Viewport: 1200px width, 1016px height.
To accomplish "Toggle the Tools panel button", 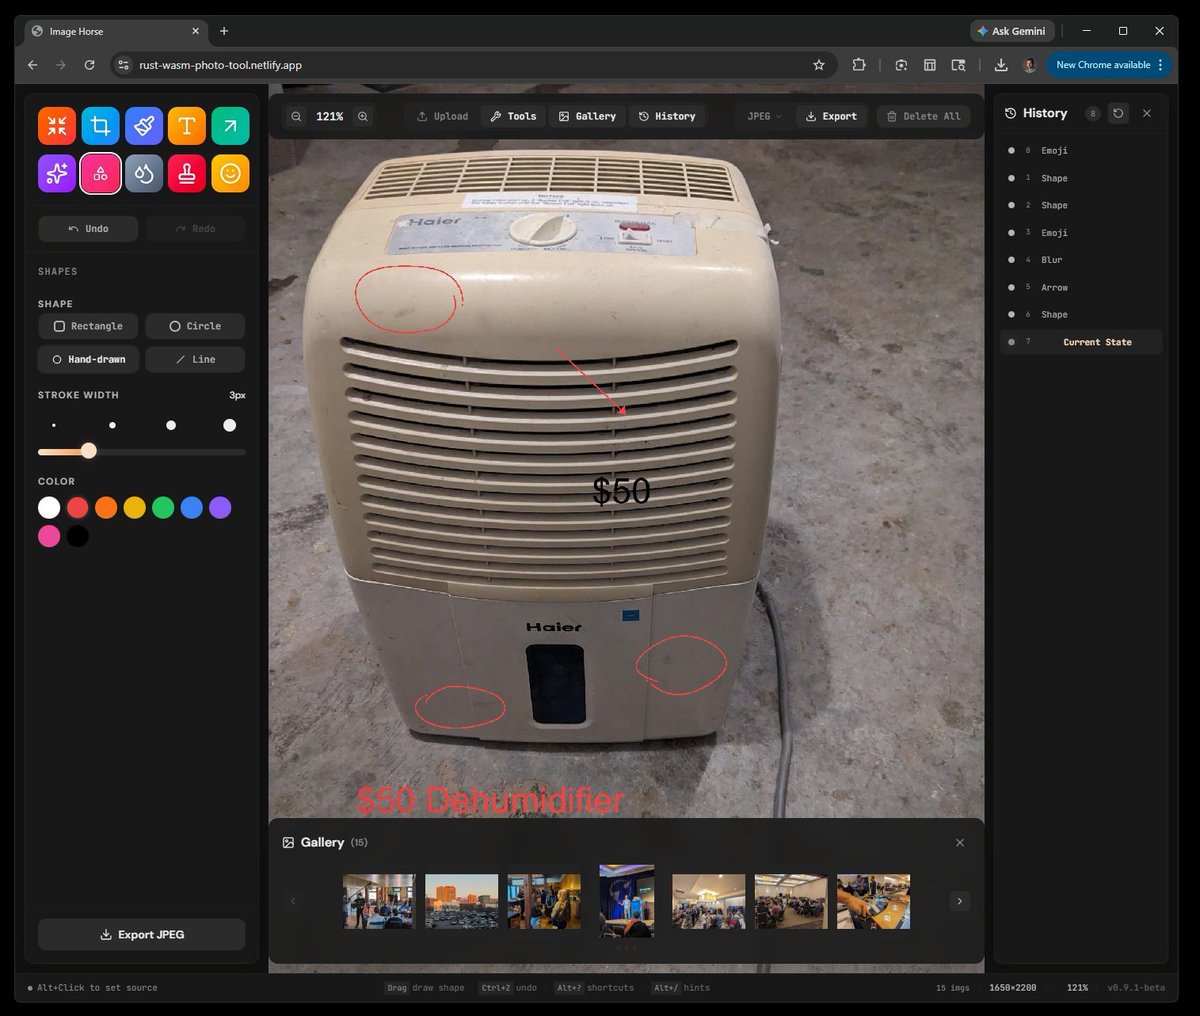I will click(x=513, y=116).
